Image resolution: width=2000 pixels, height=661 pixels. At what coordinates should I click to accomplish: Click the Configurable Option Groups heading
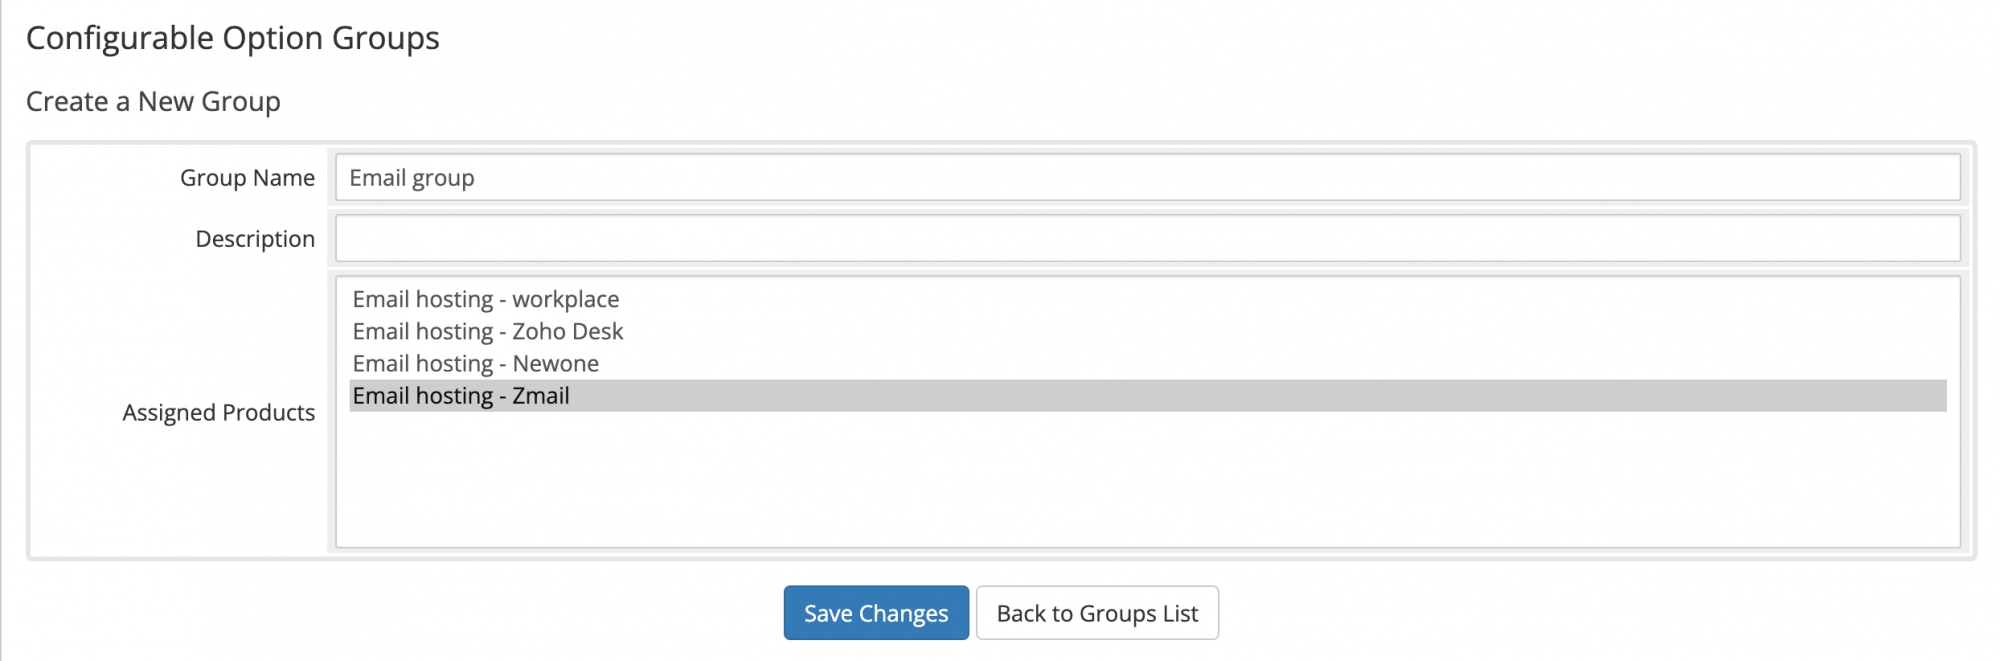(232, 38)
